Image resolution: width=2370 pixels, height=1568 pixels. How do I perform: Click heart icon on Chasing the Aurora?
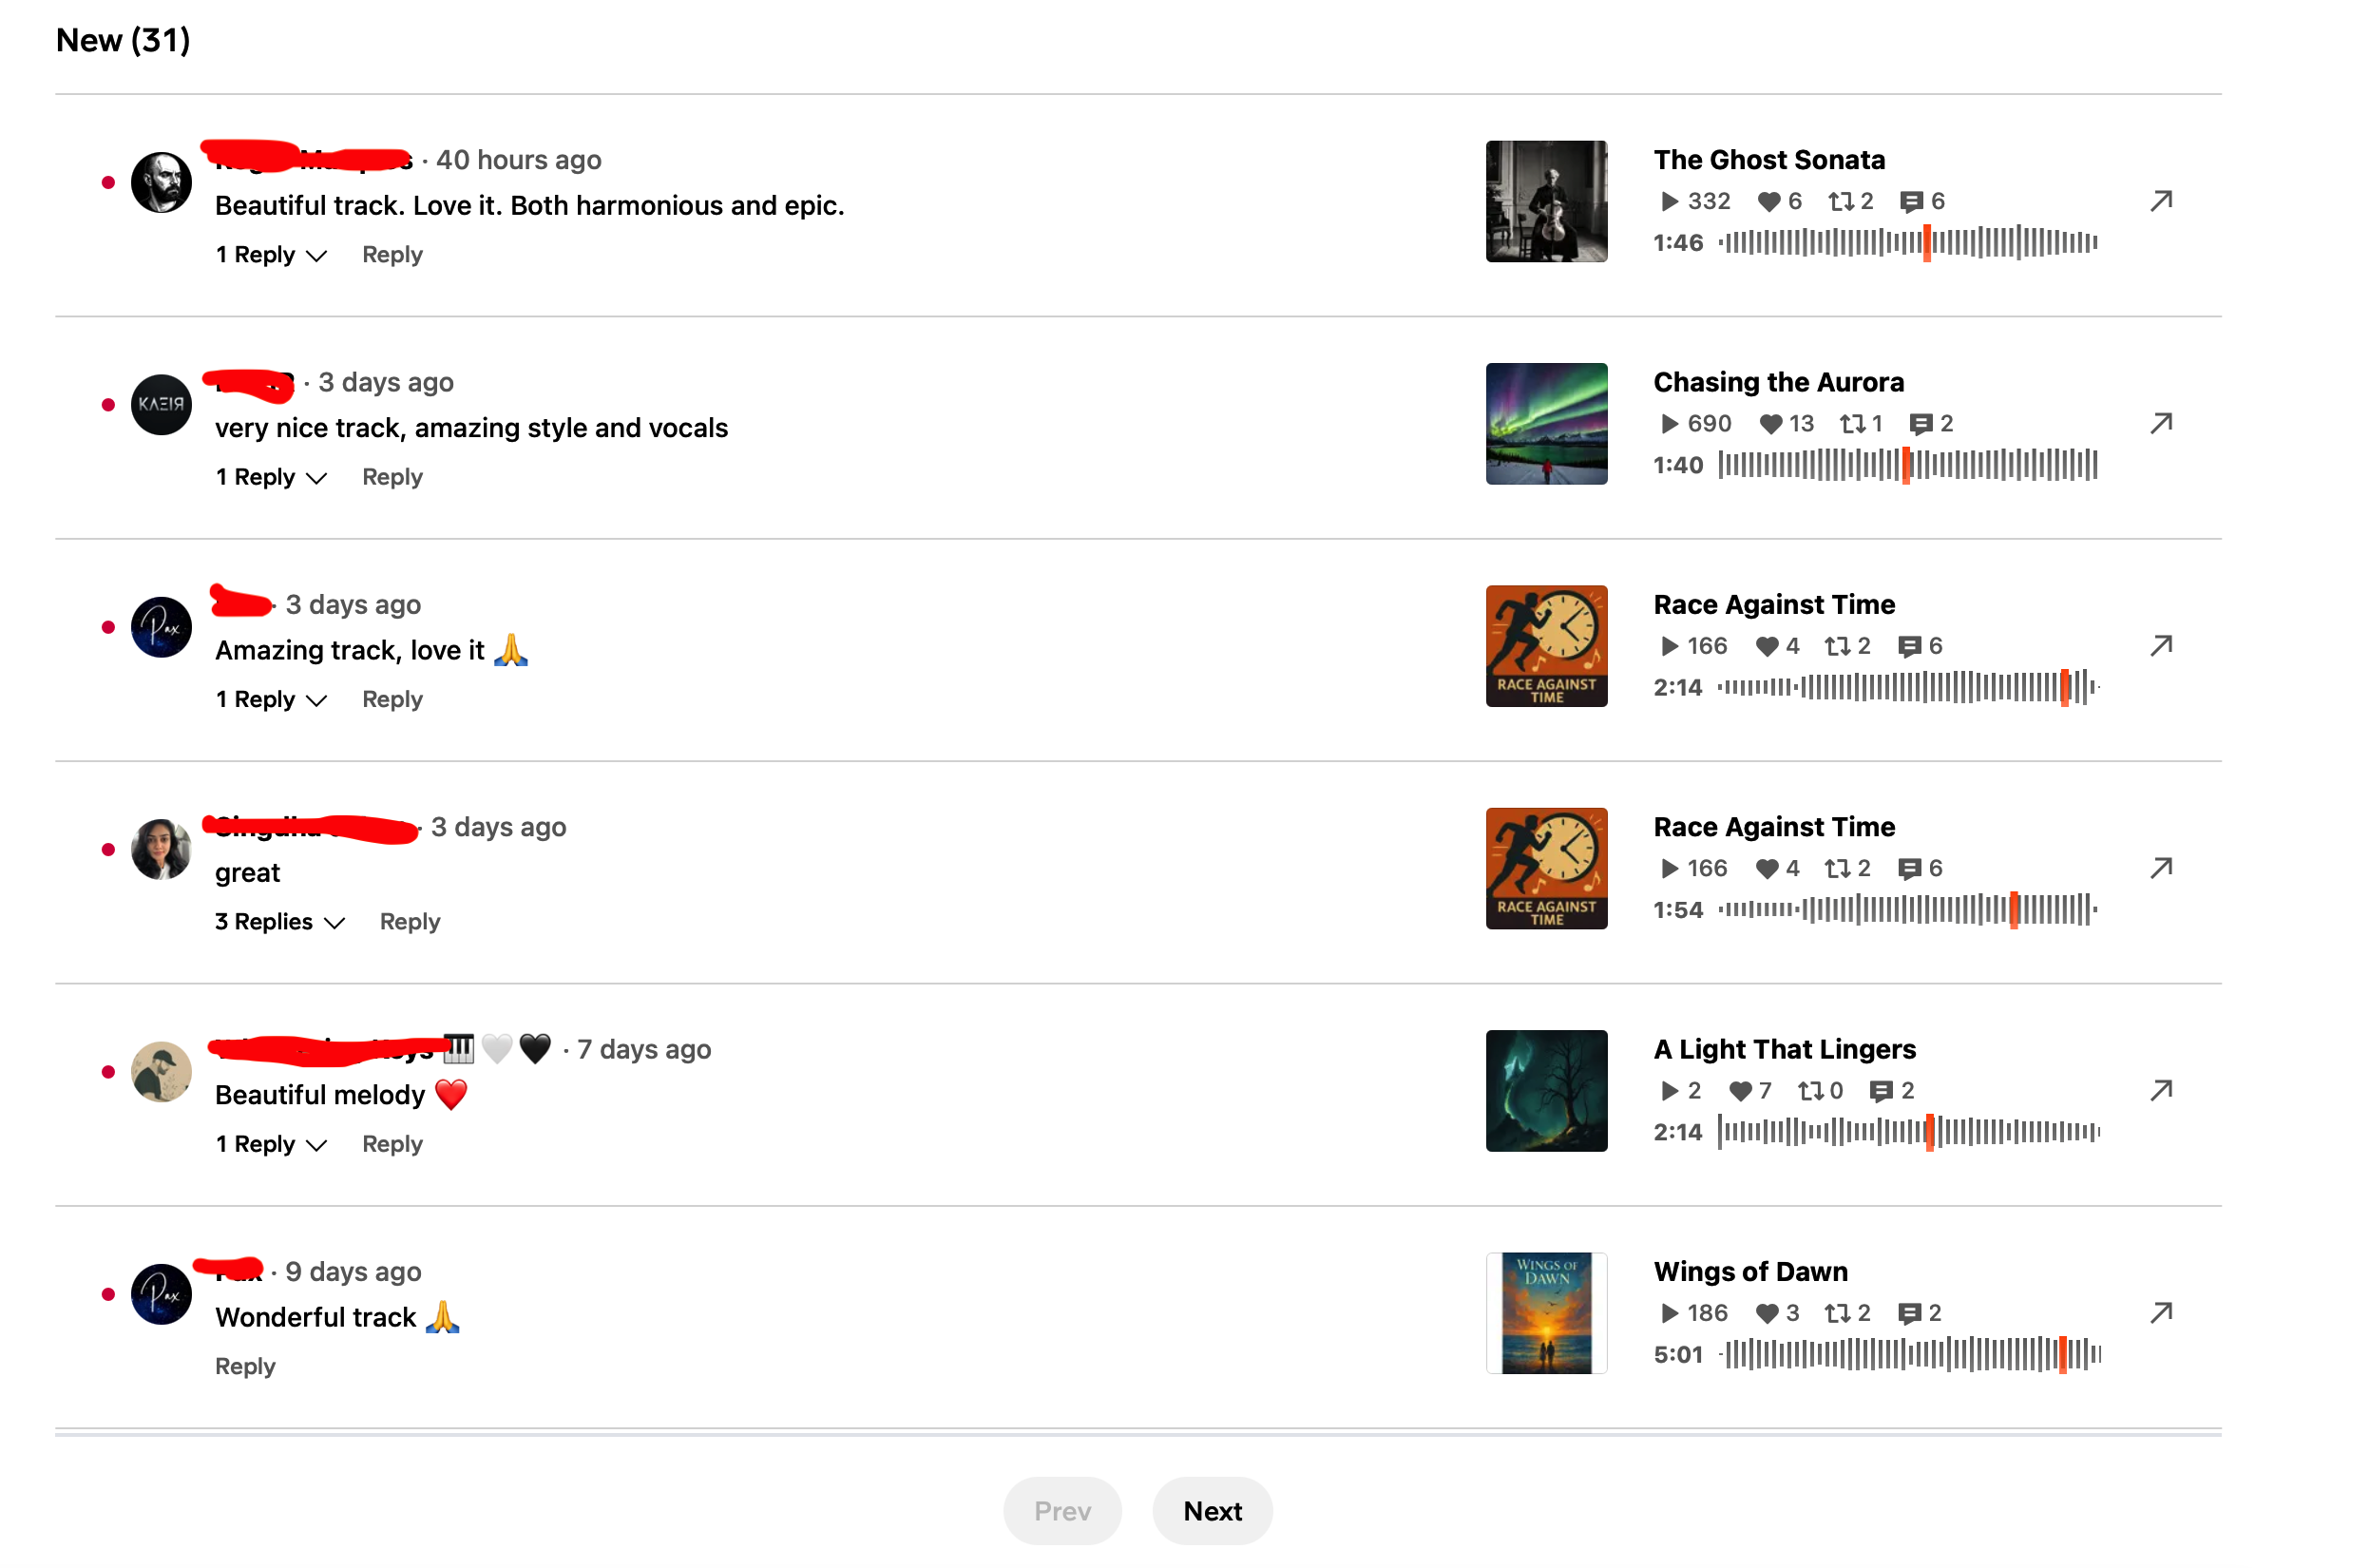click(x=1770, y=424)
